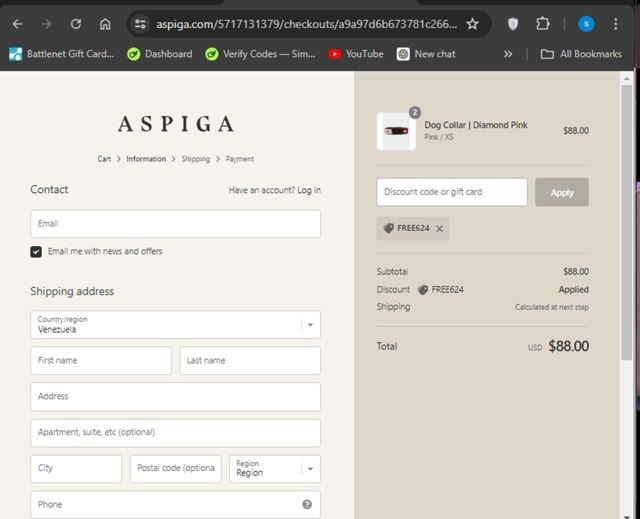Focus the Apartment, suite field

[176, 432]
